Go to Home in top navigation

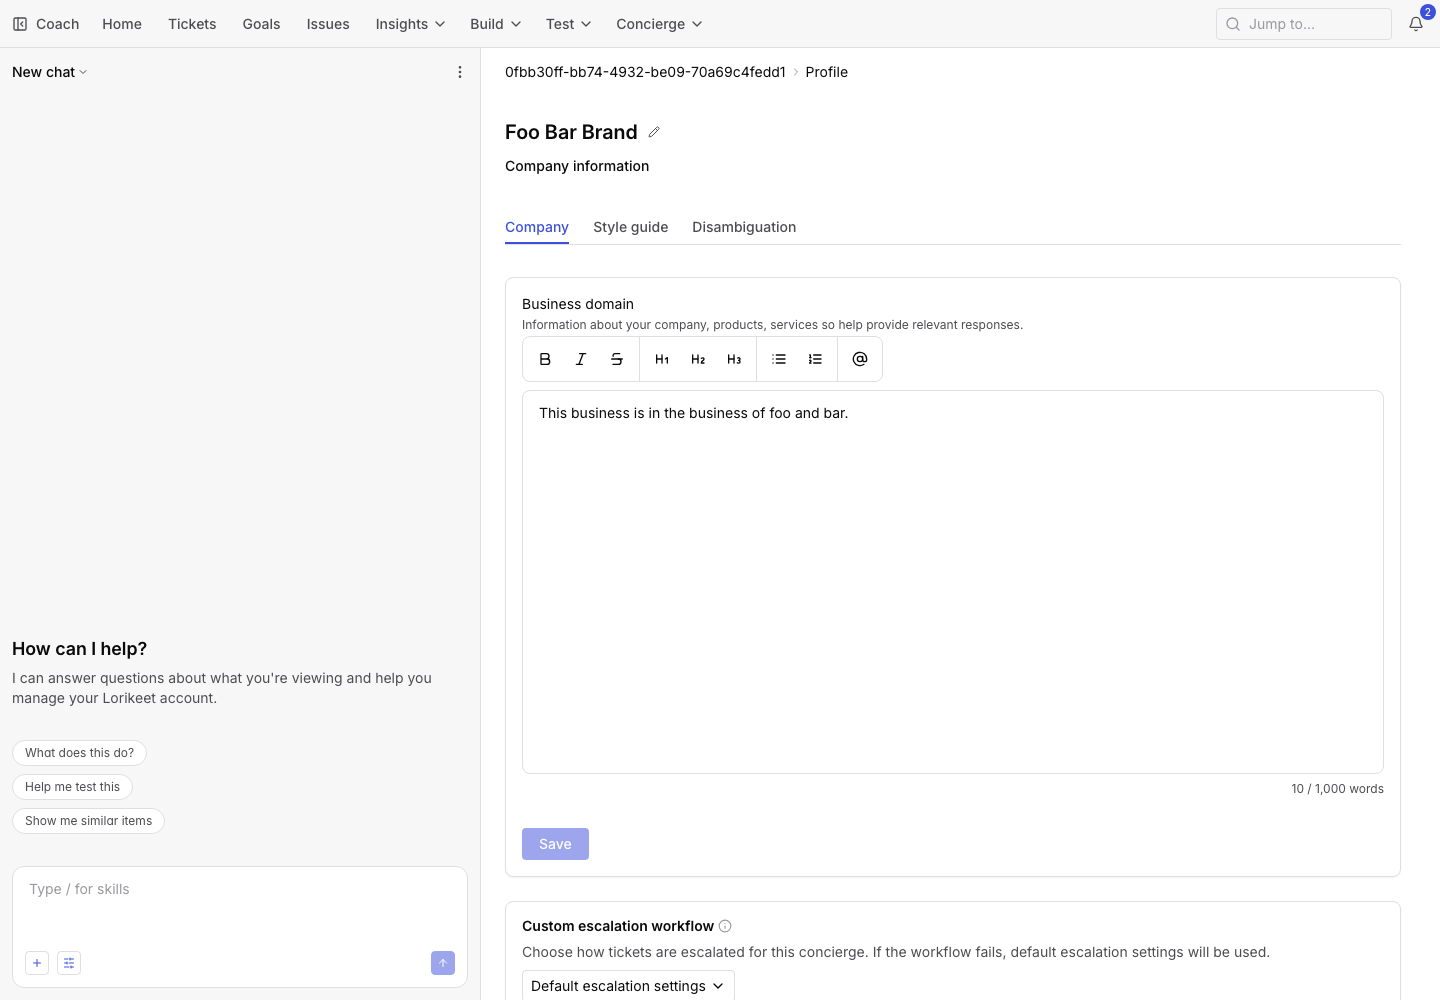122,24
